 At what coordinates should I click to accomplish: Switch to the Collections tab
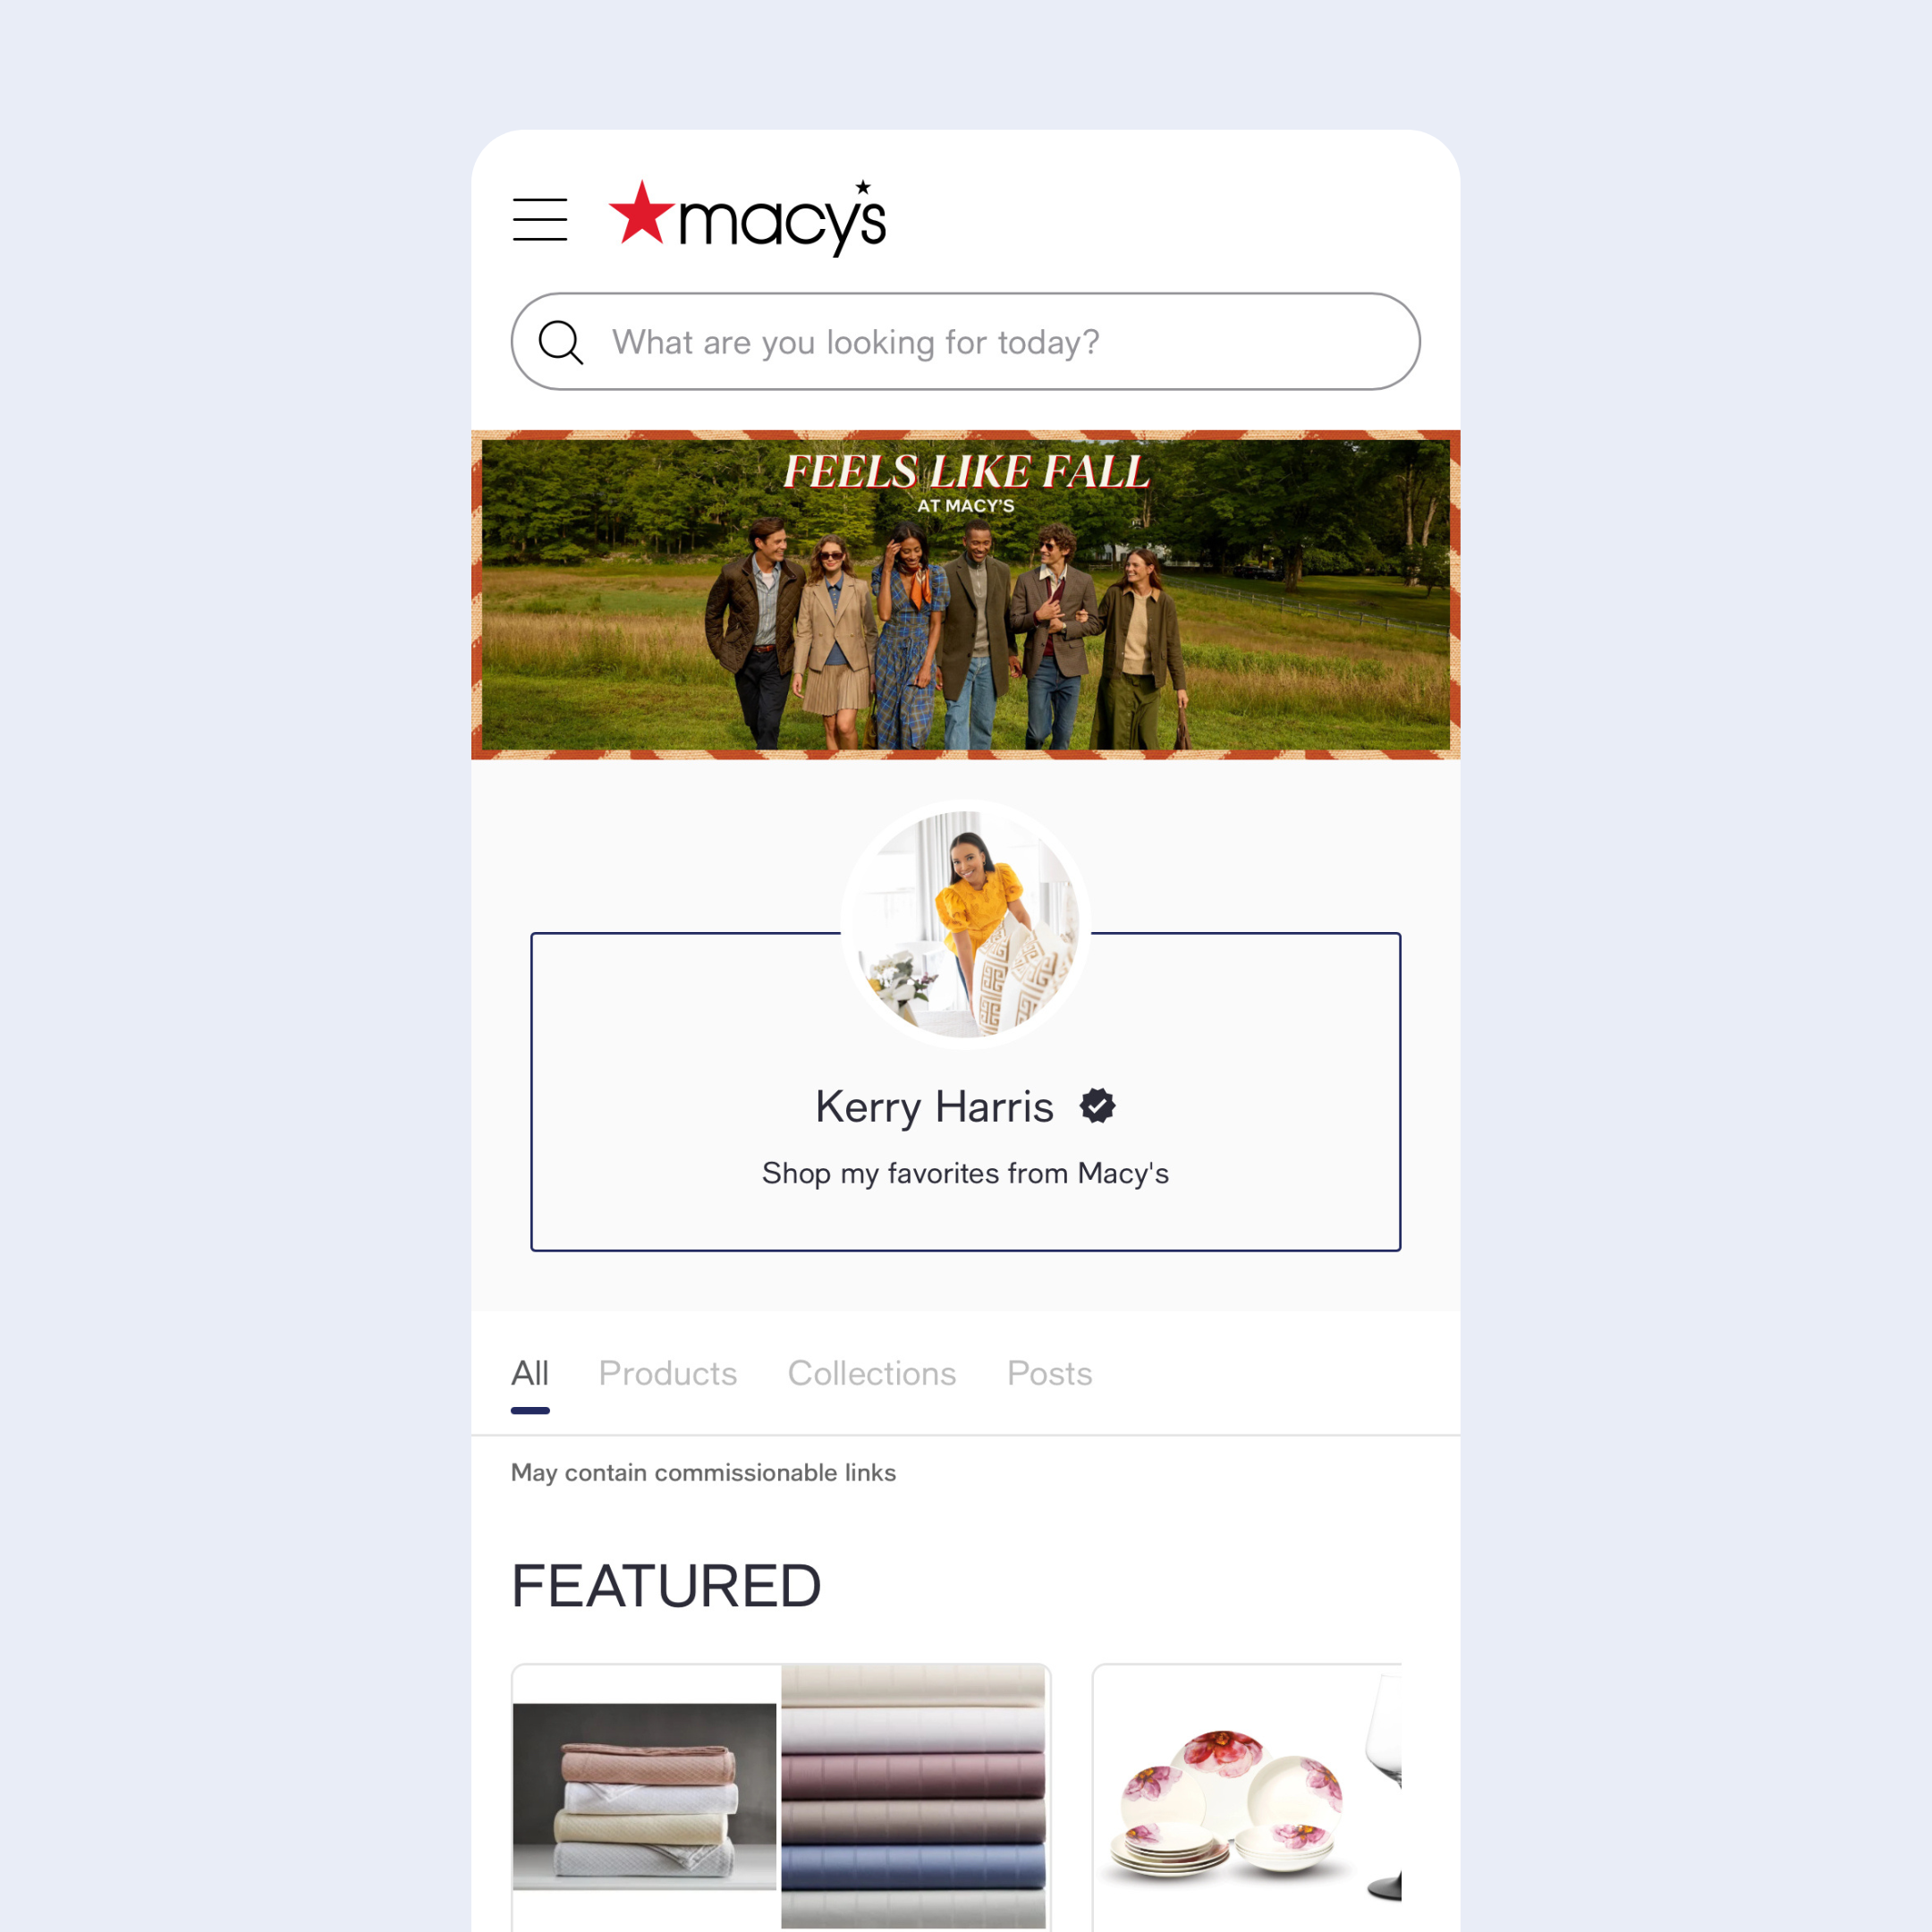(871, 1373)
